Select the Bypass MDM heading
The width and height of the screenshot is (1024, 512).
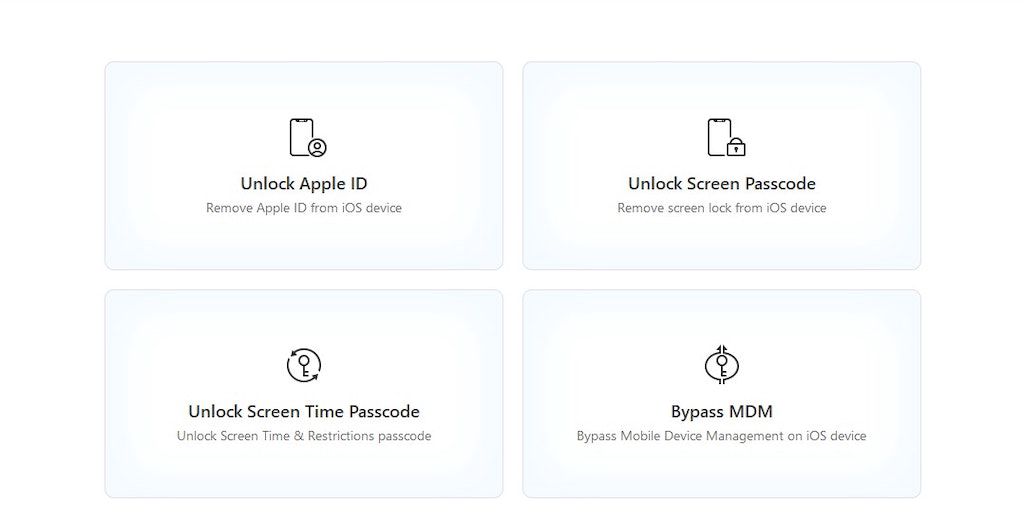click(721, 412)
